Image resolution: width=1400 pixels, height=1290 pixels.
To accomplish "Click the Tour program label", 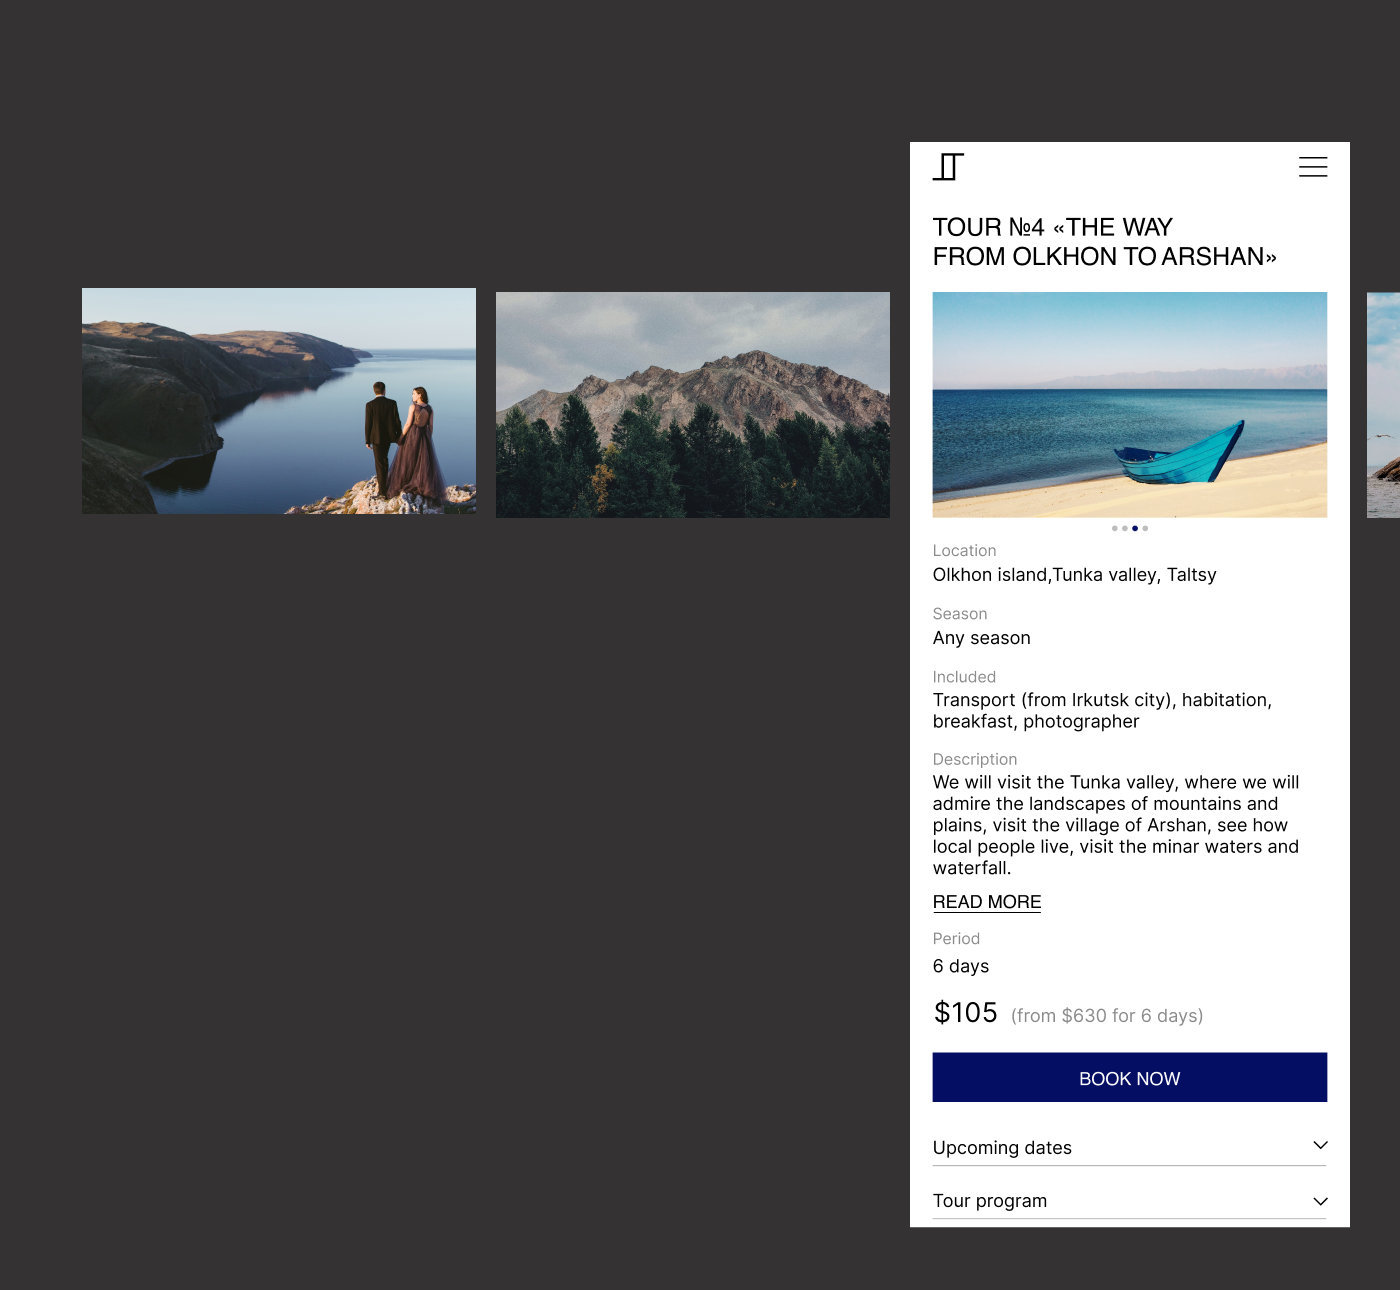I will pyautogui.click(x=990, y=1201).
